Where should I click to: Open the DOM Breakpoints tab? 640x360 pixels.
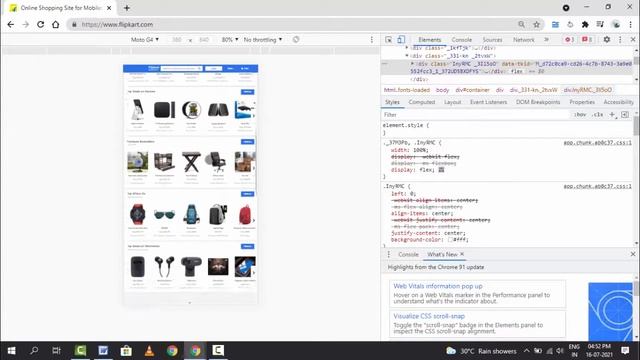pos(538,102)
